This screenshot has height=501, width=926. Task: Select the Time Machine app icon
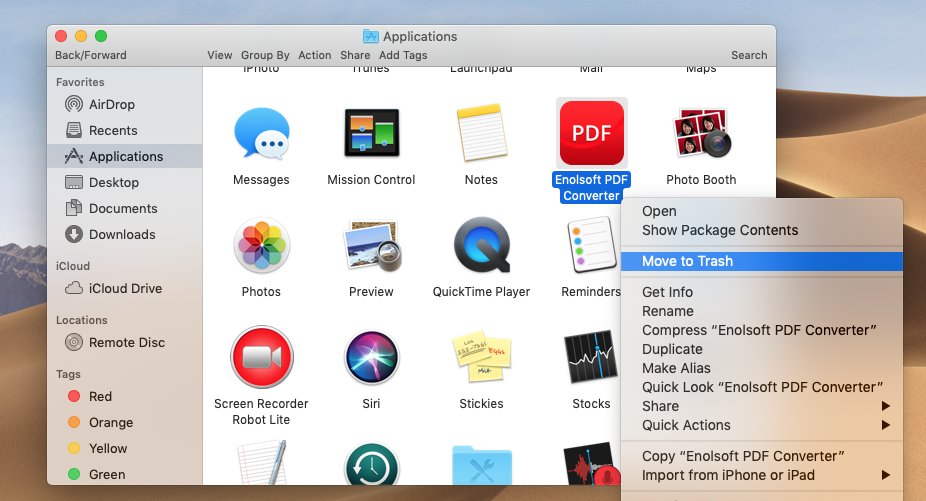[371, 464]
